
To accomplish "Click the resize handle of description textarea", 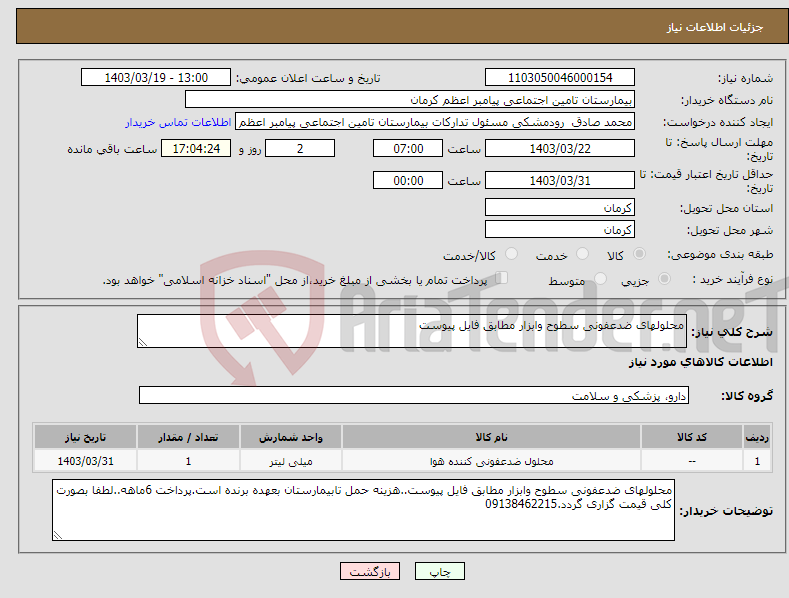I will [x=143, y=342].
